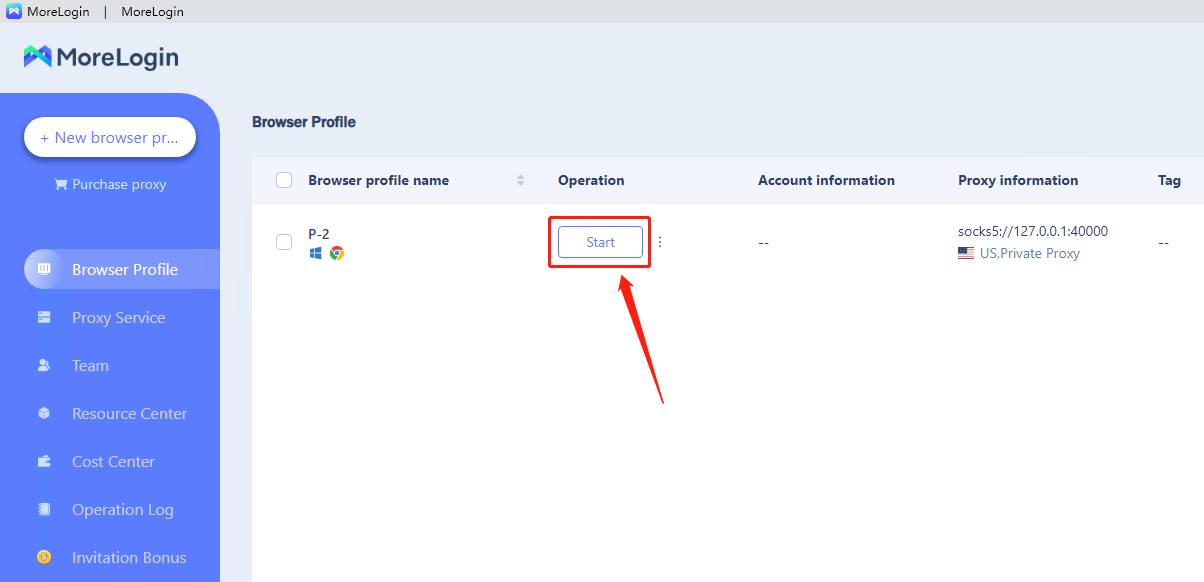Open the three-dot menu beside Start
The width and height of the screenshot is (1204, 582).
[x=659, y=242]
